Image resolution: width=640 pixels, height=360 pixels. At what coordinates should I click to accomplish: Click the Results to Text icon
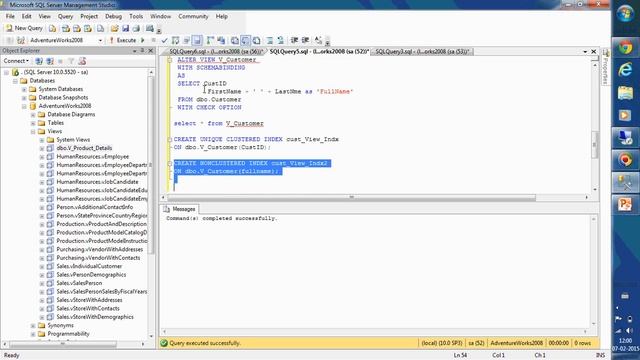pos(235,40)
